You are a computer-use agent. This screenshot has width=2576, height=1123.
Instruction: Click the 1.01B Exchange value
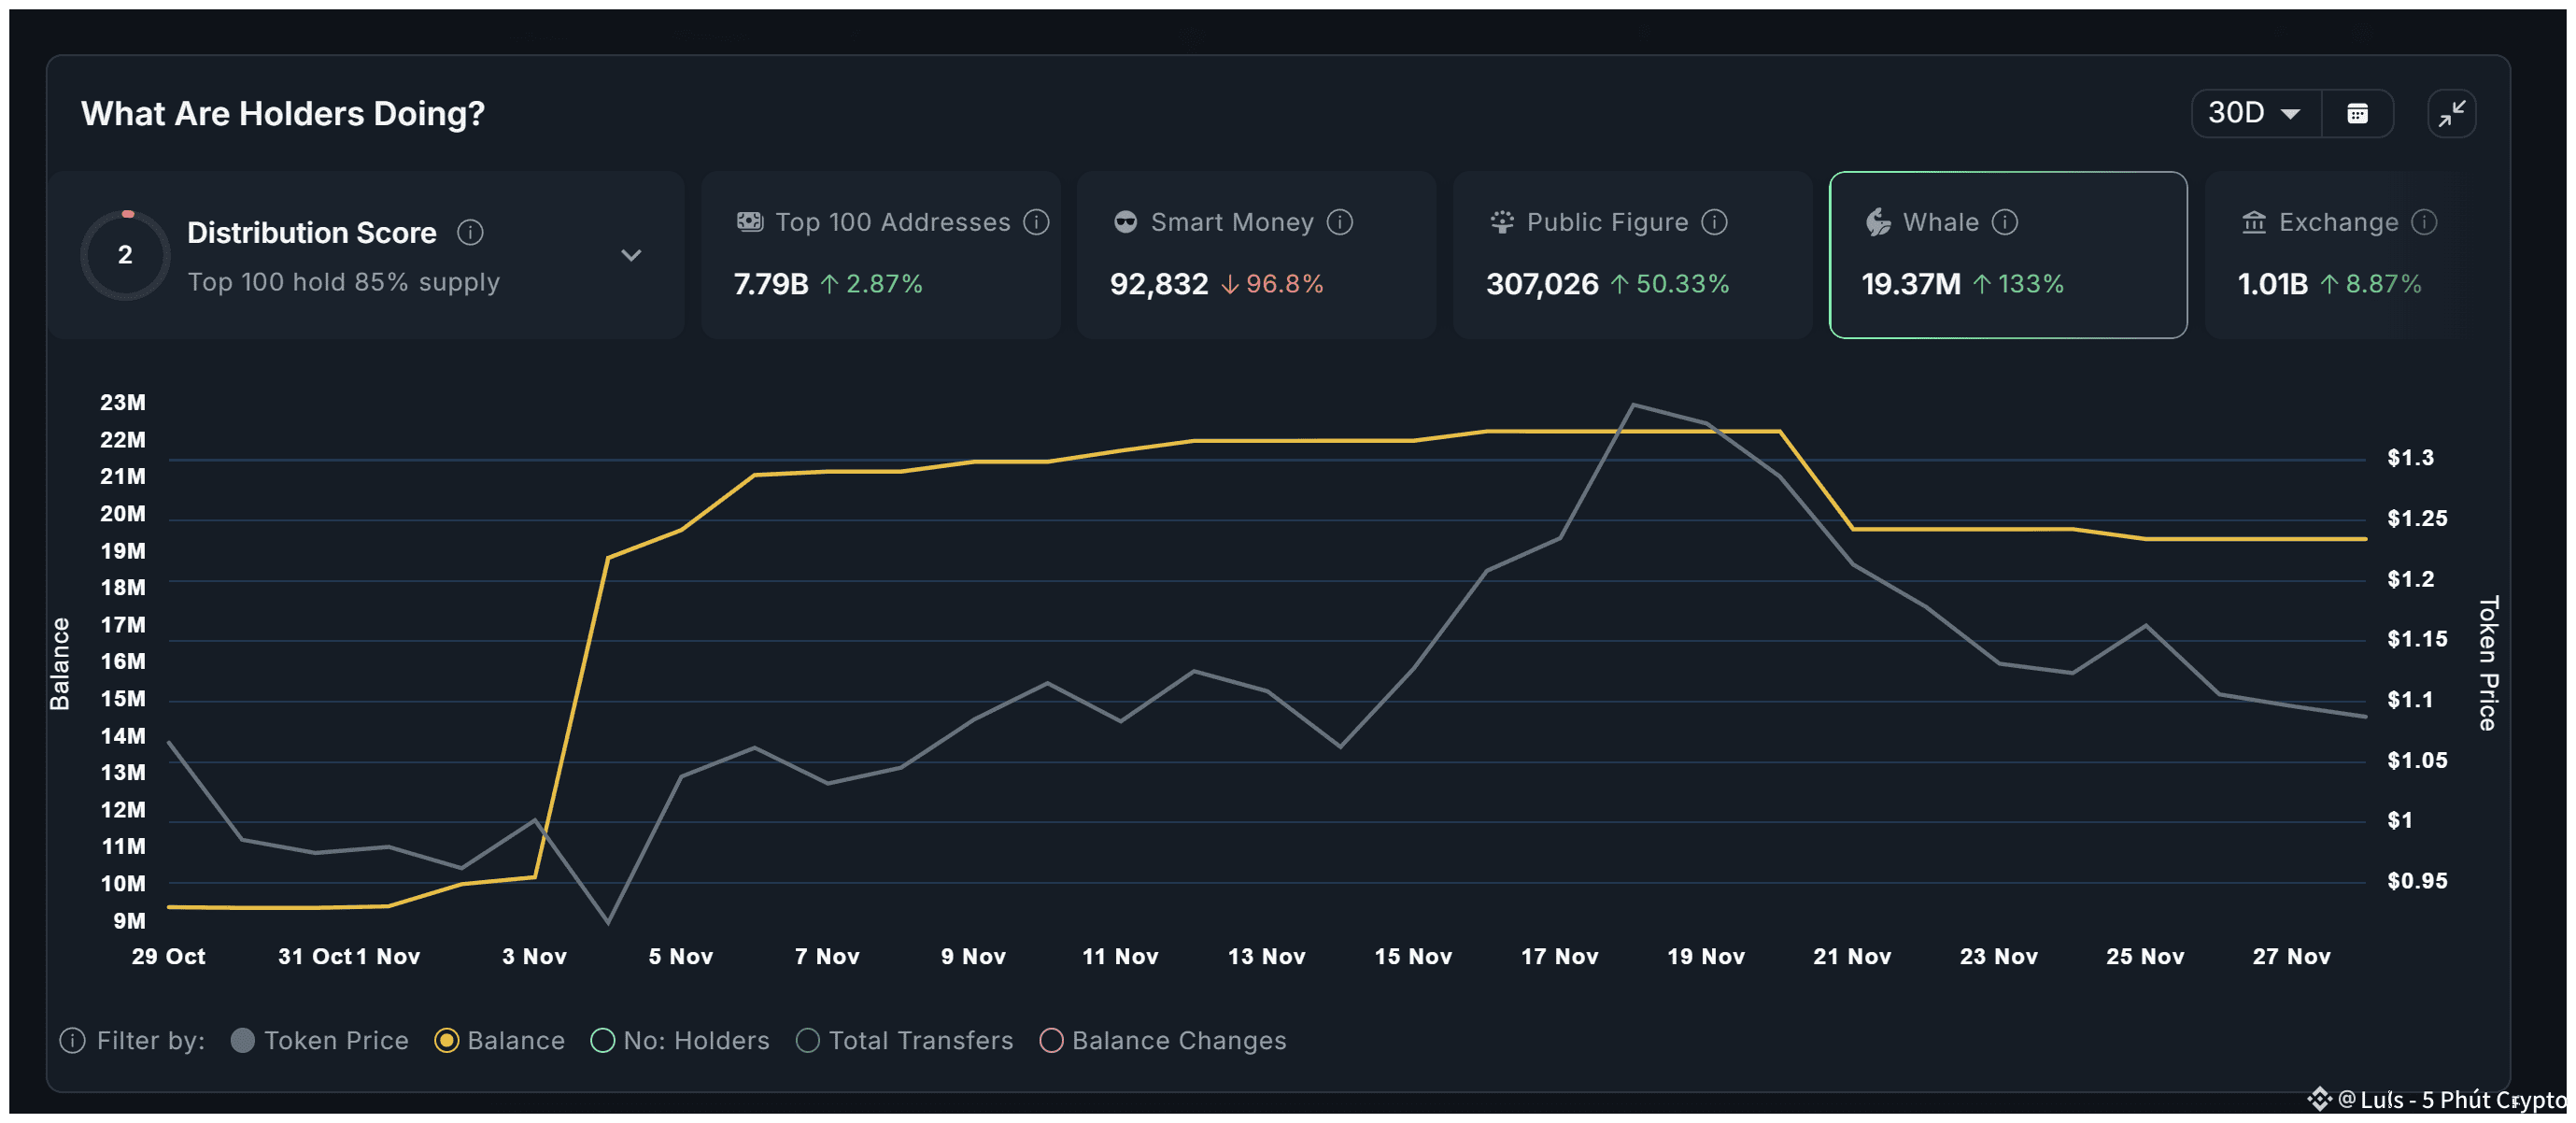pyautogui.click(x=2272, y=284)
